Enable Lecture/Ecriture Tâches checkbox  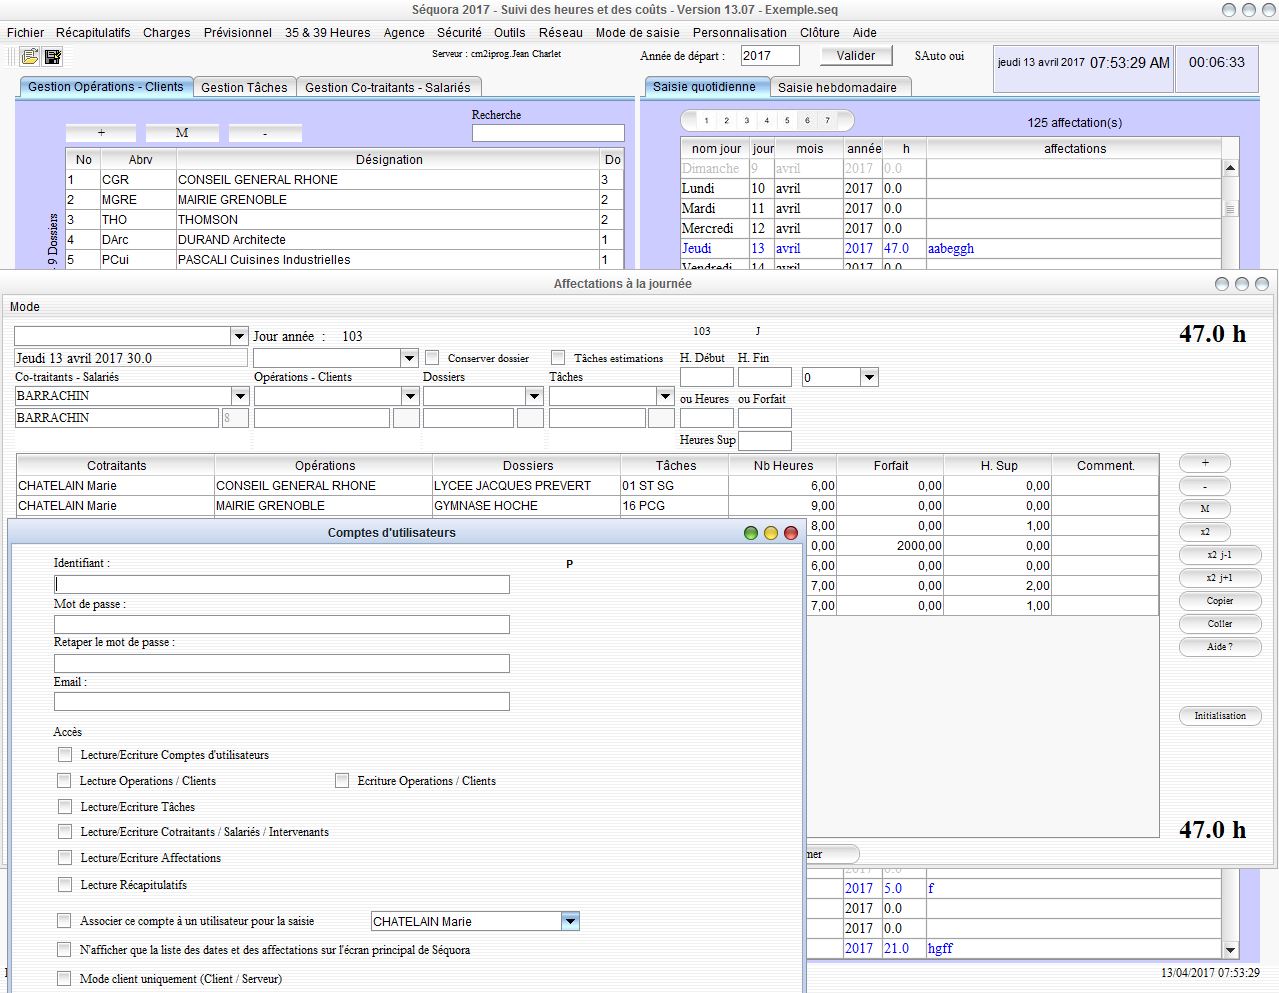click(x=65, y=807)
